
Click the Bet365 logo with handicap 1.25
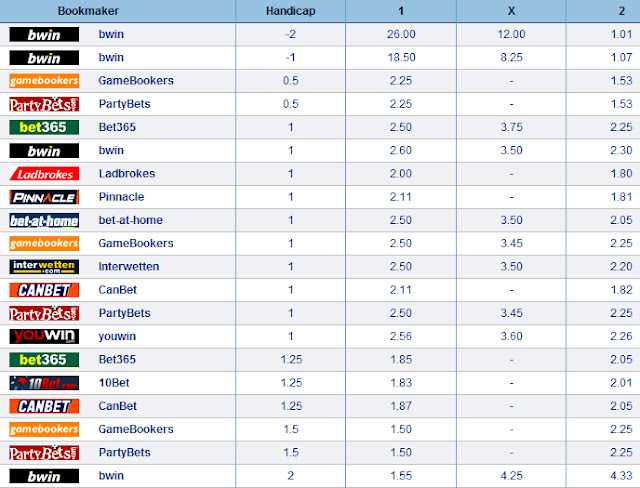44,359
